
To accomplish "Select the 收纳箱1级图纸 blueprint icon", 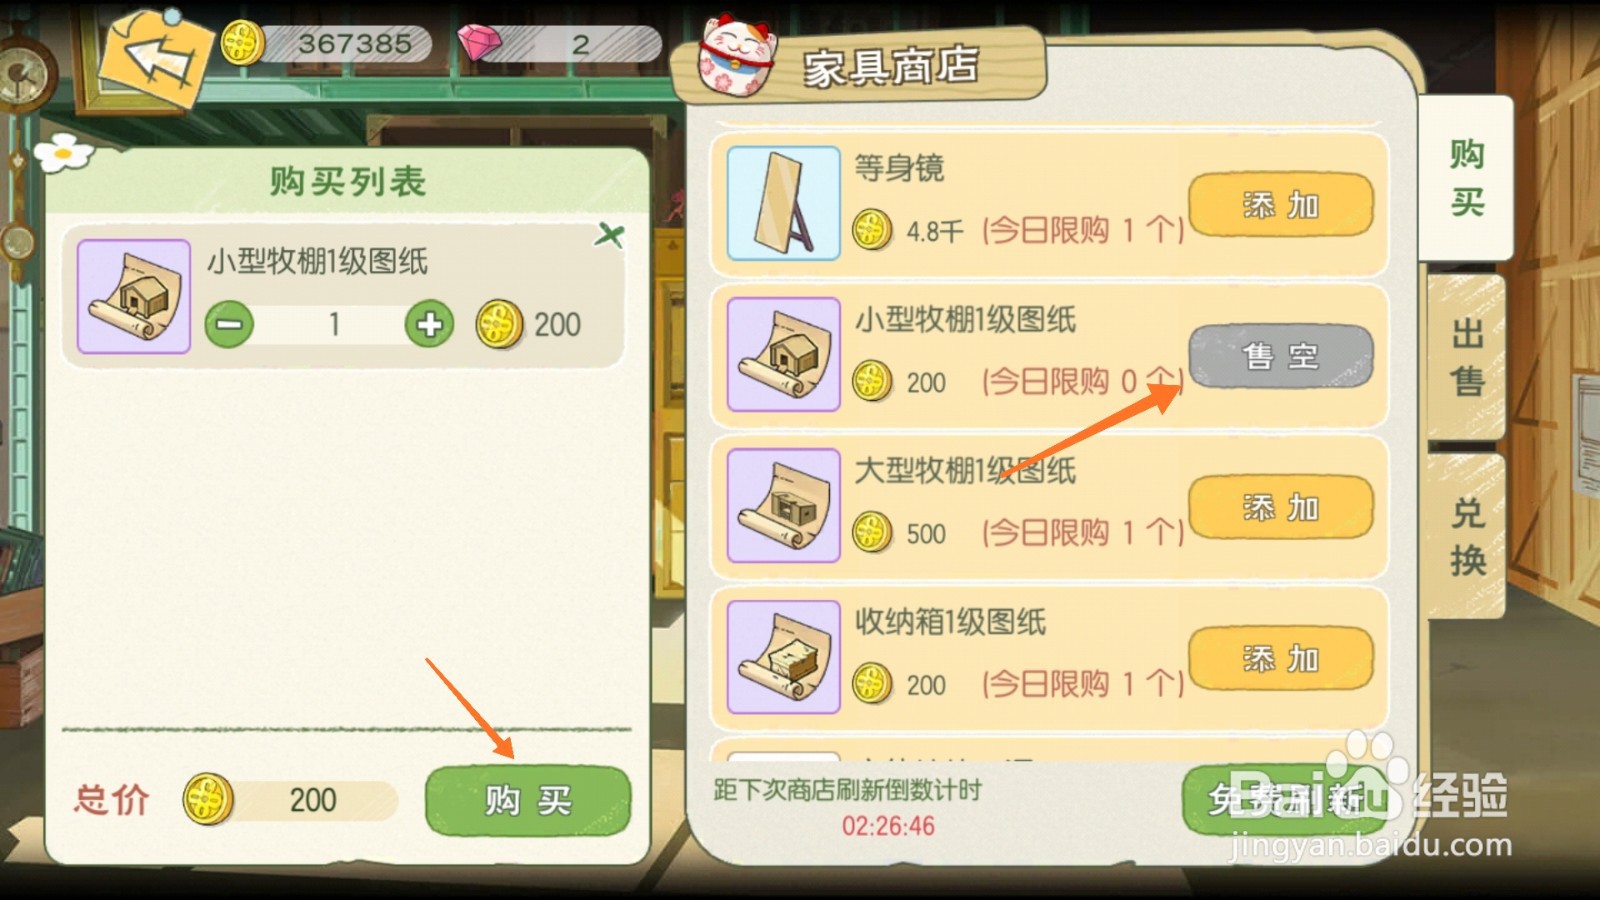I will point(783,657).
